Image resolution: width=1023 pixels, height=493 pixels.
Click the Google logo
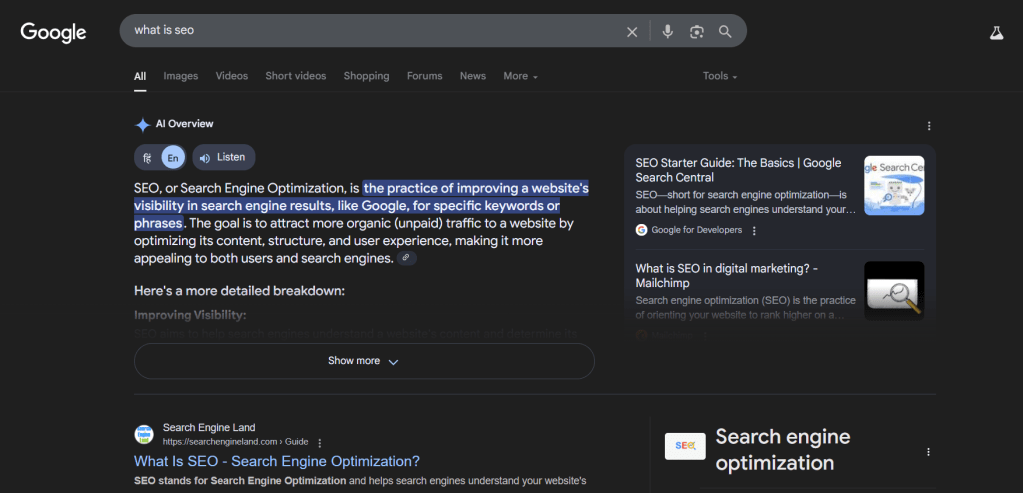pos(53,32)
